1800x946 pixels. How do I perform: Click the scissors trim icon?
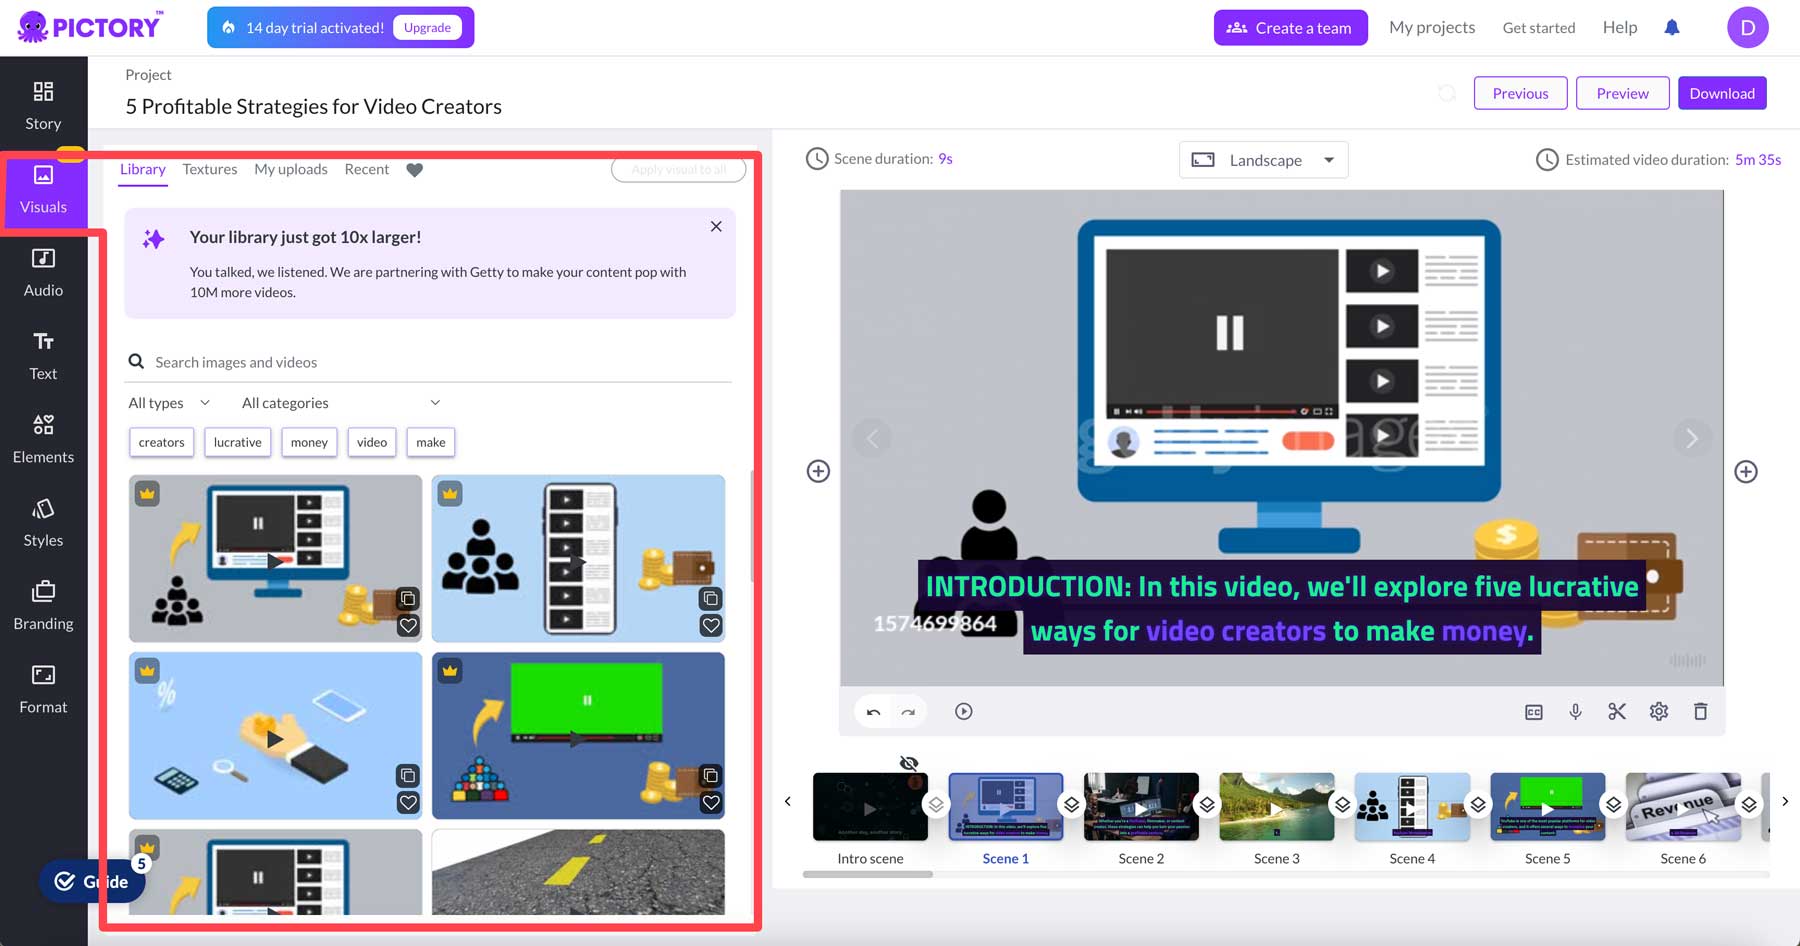1617,711
